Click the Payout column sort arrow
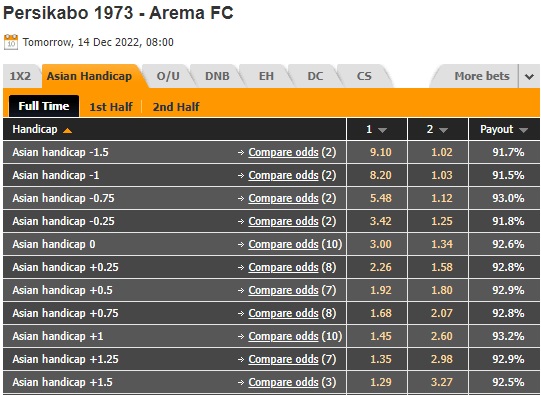The height and width of the screenshot is (395, 541). (523, 130)
